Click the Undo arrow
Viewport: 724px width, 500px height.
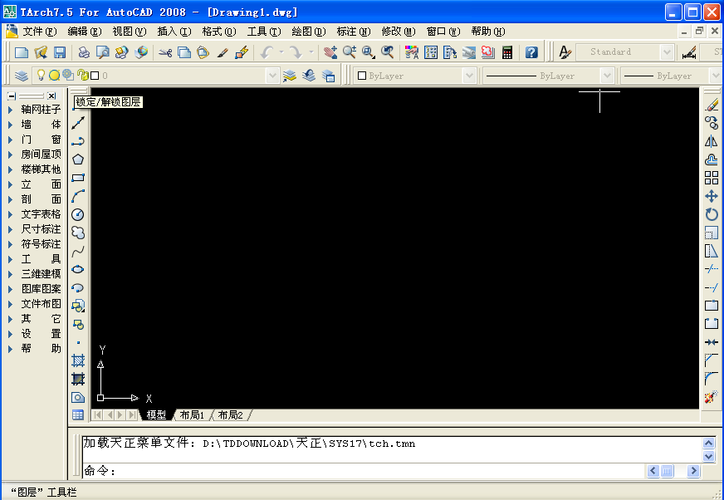(x=267, y=52)
